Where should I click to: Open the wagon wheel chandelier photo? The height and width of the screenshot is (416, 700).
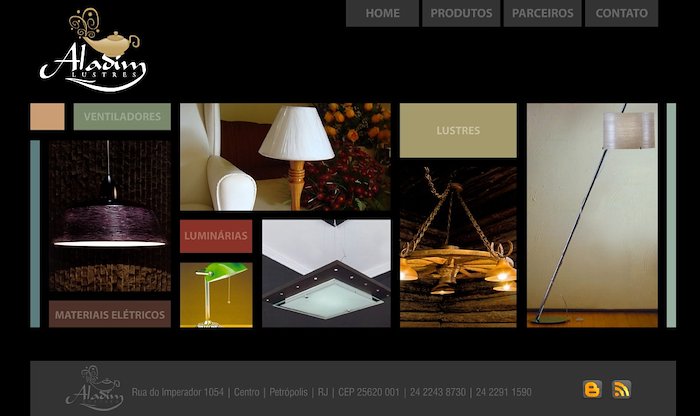click(x=458, y=247)
